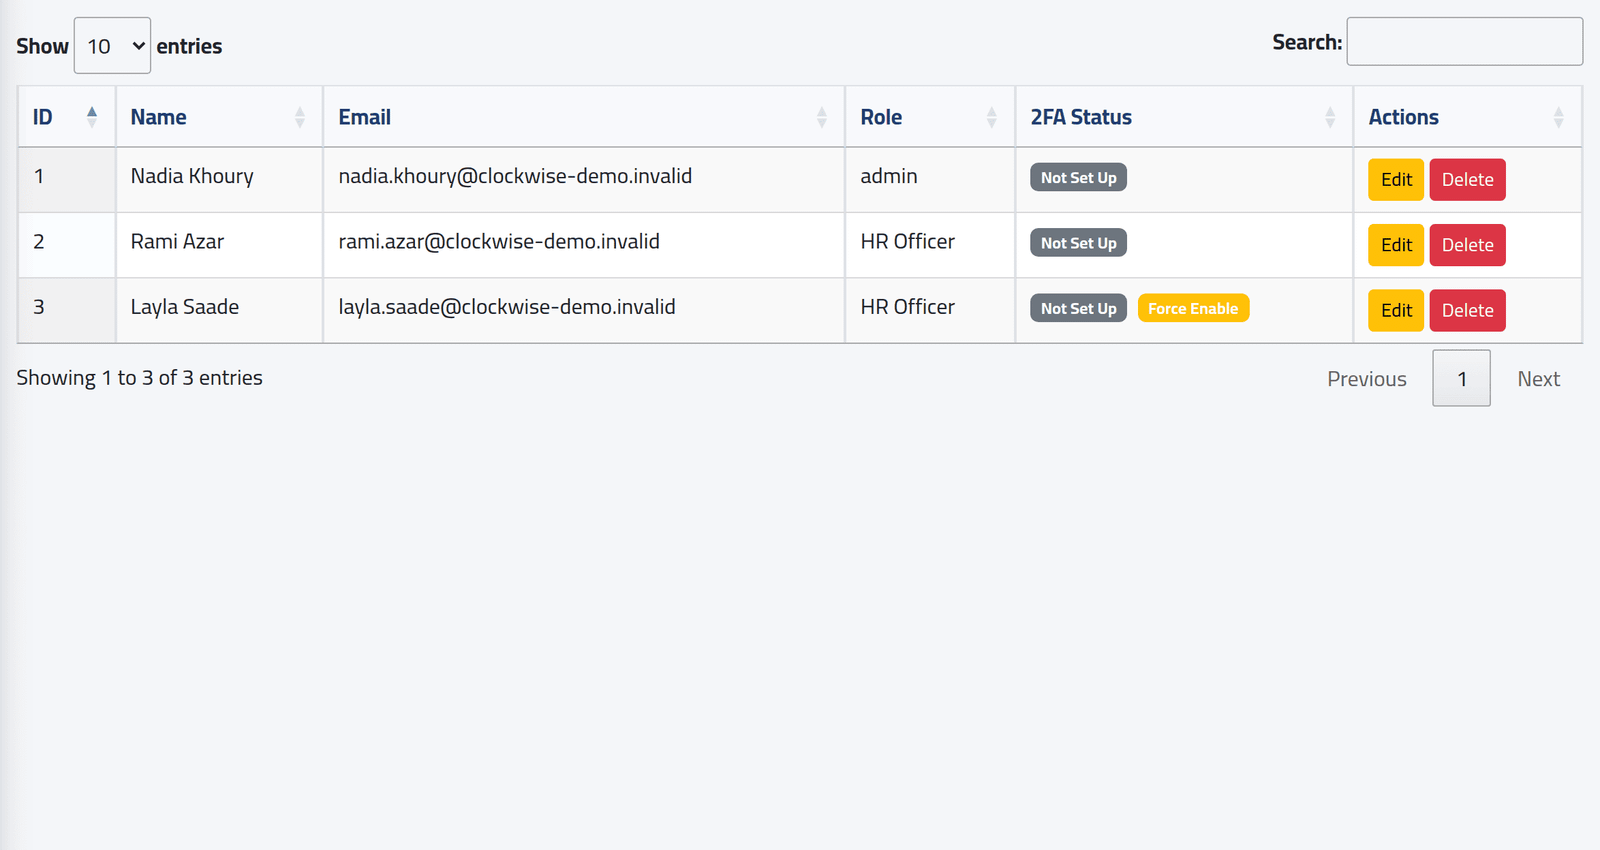This screenshot has height=850, width=1600.
Task: Click Nadia Khoury's Not Set Up badge
Action: [x=1078, y=177]
